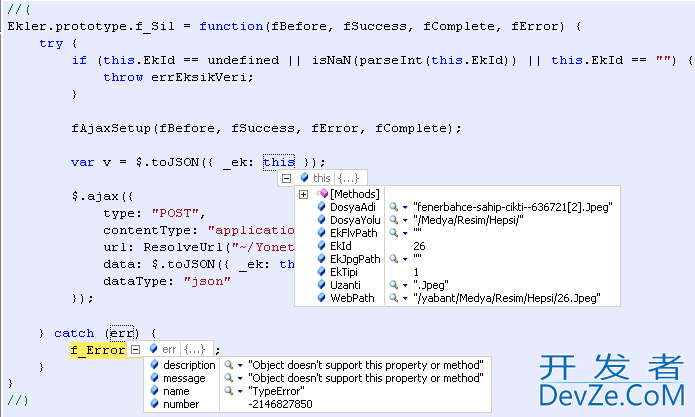This screenshot has height=417, width=695.
Task: Click the message property icon
Action: pos(154,378)
